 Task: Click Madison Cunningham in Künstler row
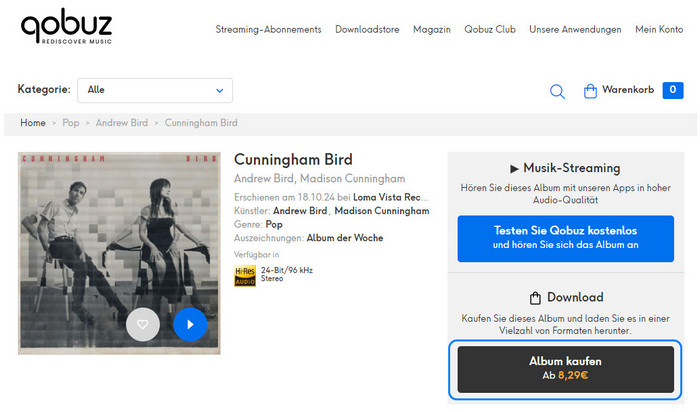click(382, 211)
